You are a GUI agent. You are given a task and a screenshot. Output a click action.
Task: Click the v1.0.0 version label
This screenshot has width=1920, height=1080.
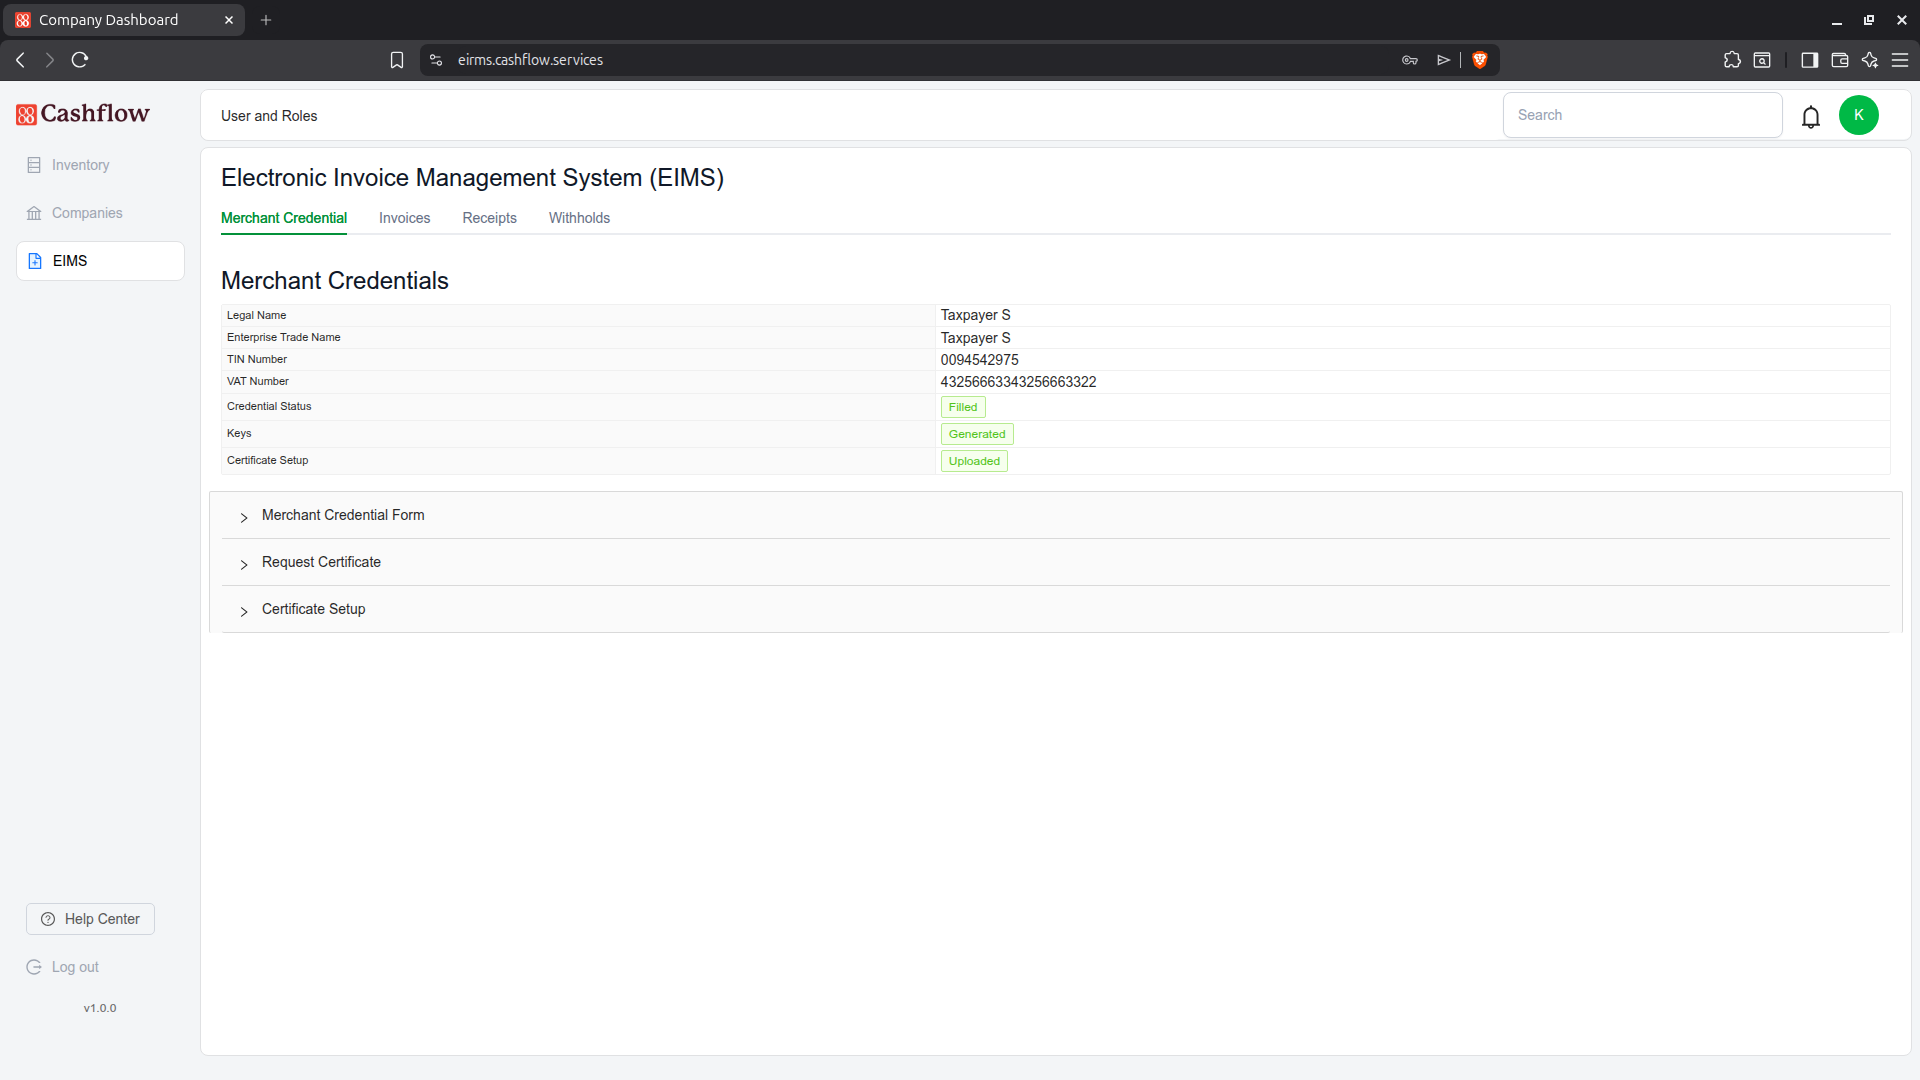point(100,1008)
